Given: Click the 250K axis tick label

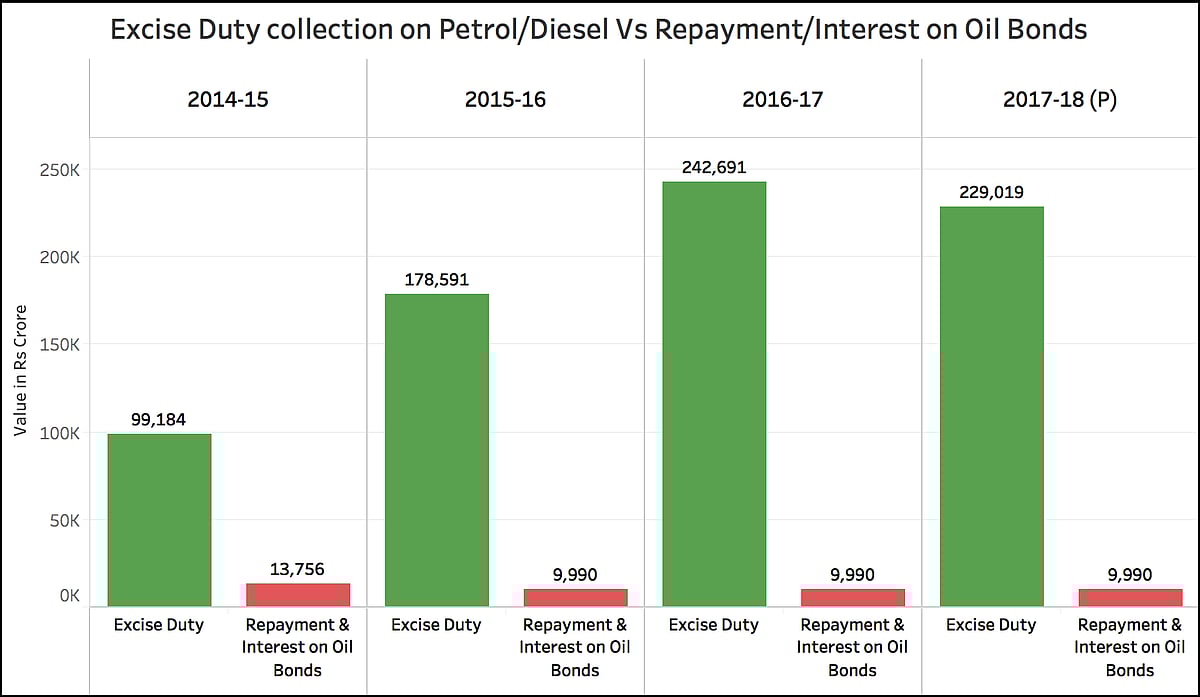Looking at the screenshot, I should tap(60, 169).
